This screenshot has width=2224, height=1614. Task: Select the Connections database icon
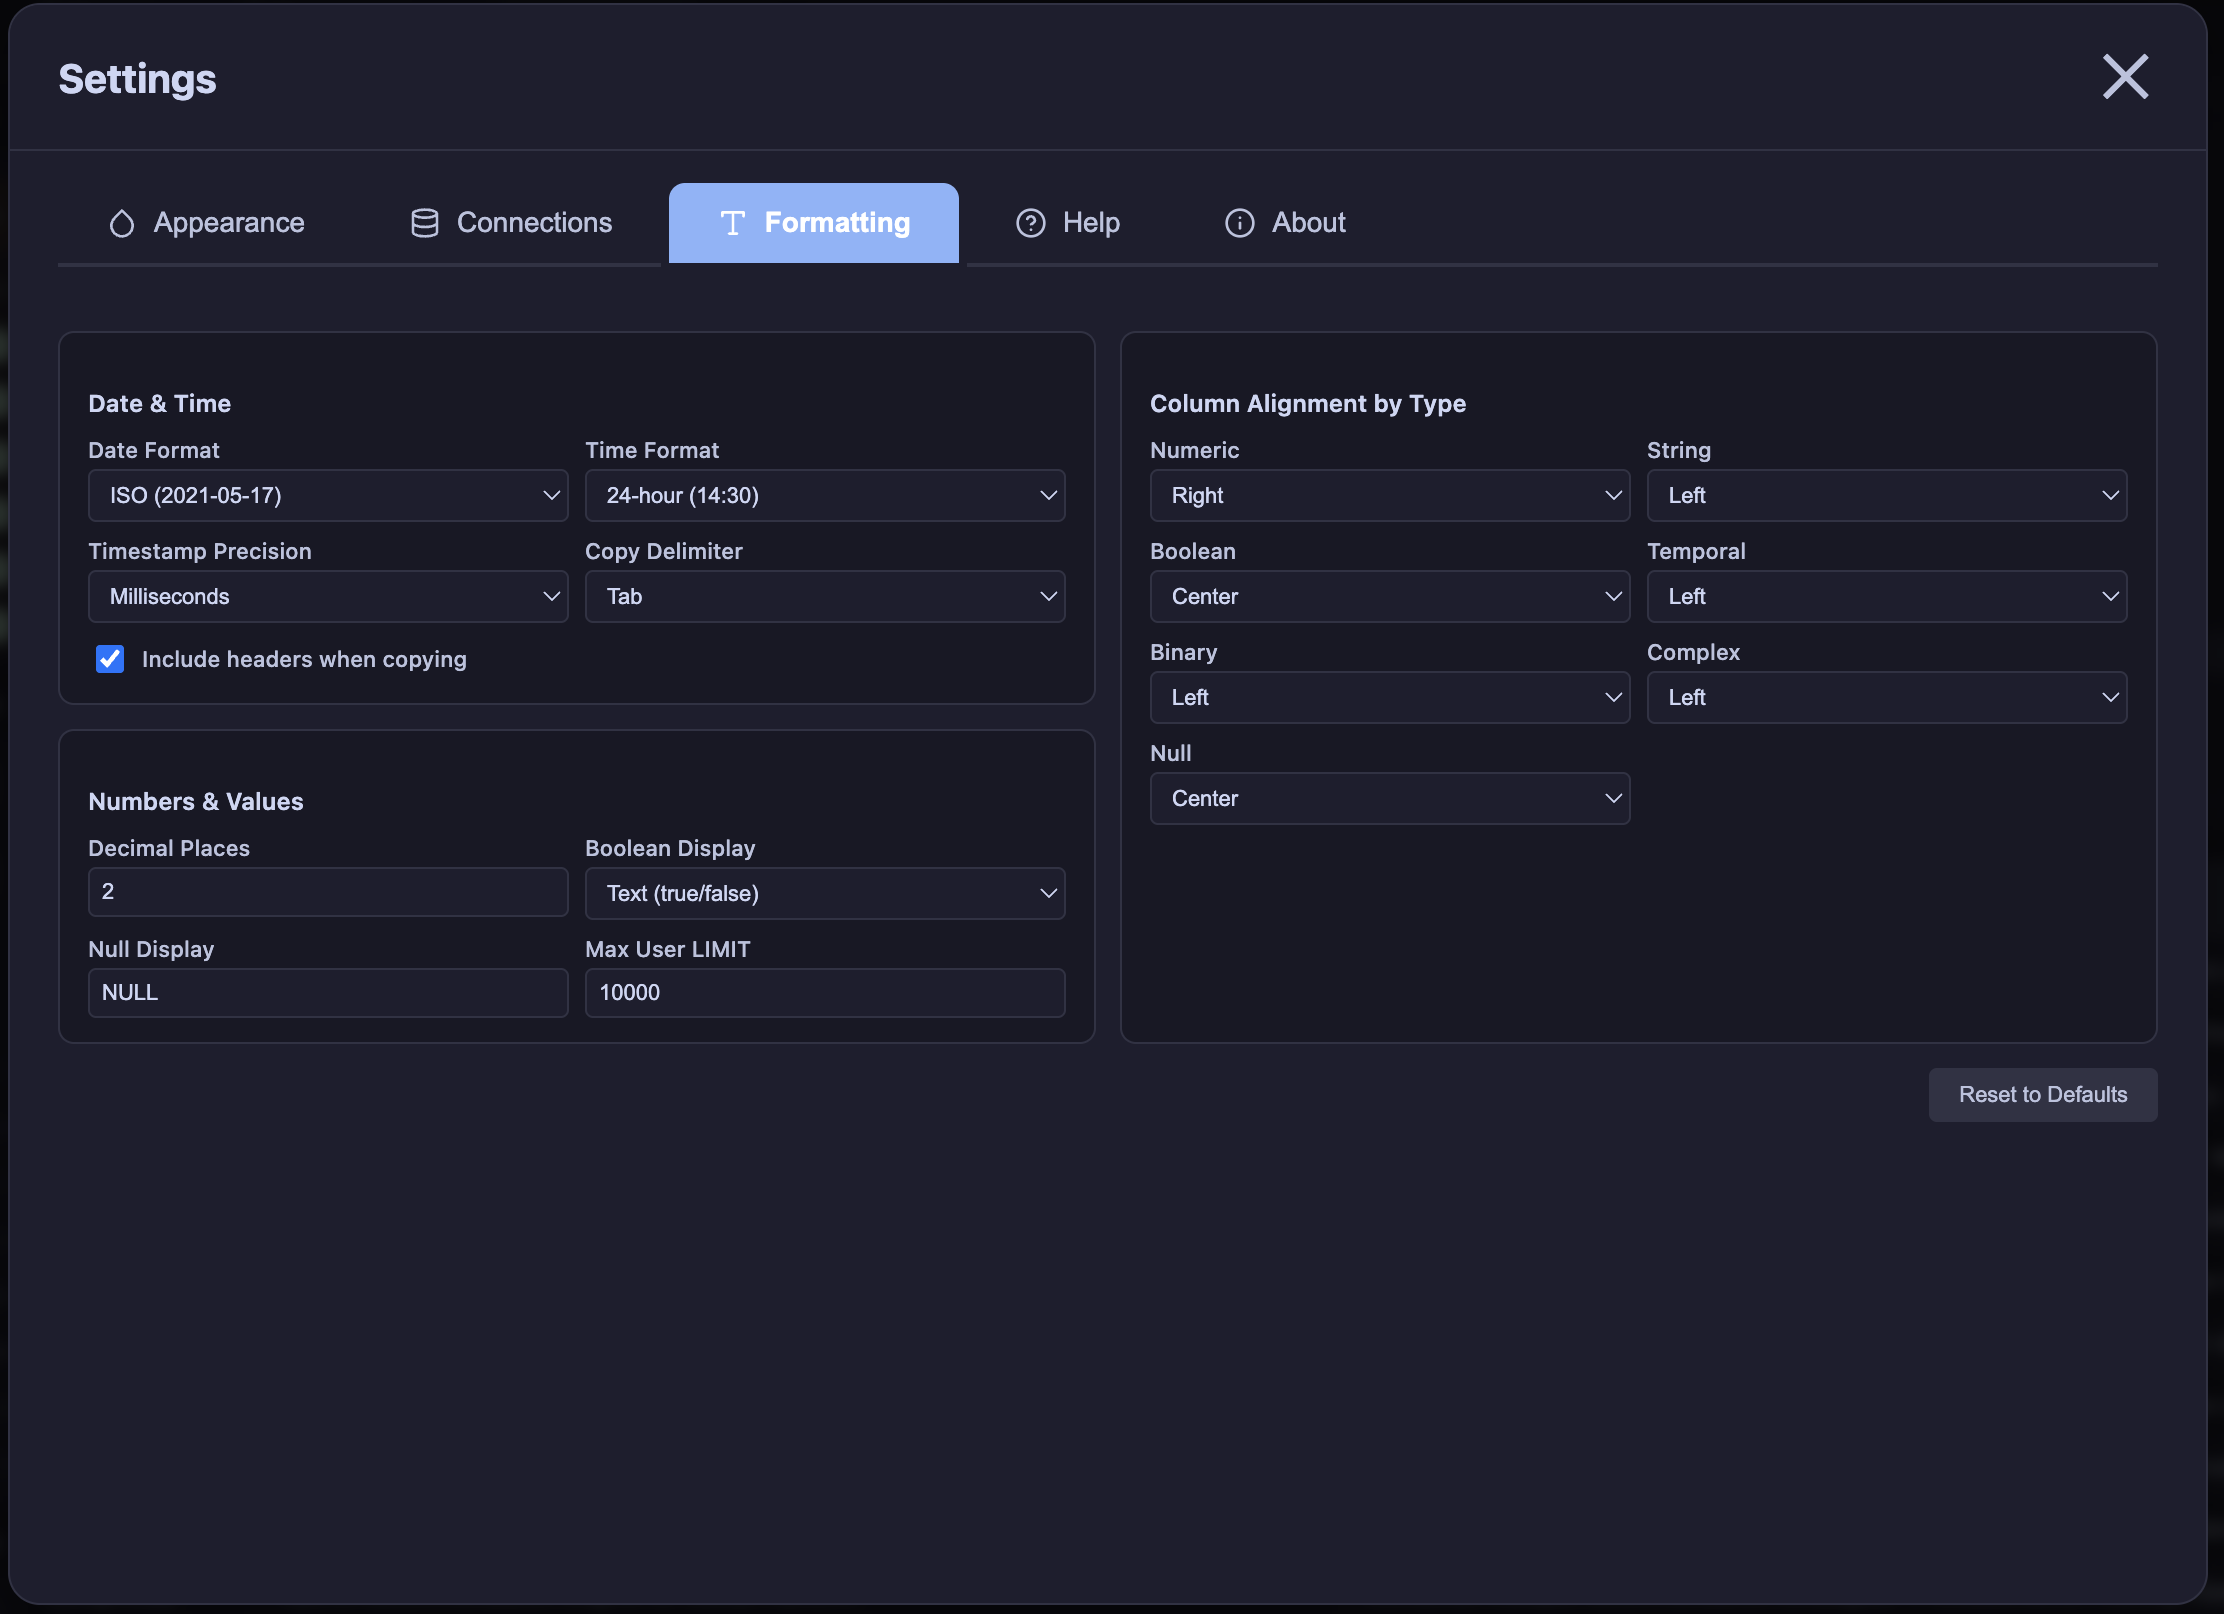click(424, 222)
